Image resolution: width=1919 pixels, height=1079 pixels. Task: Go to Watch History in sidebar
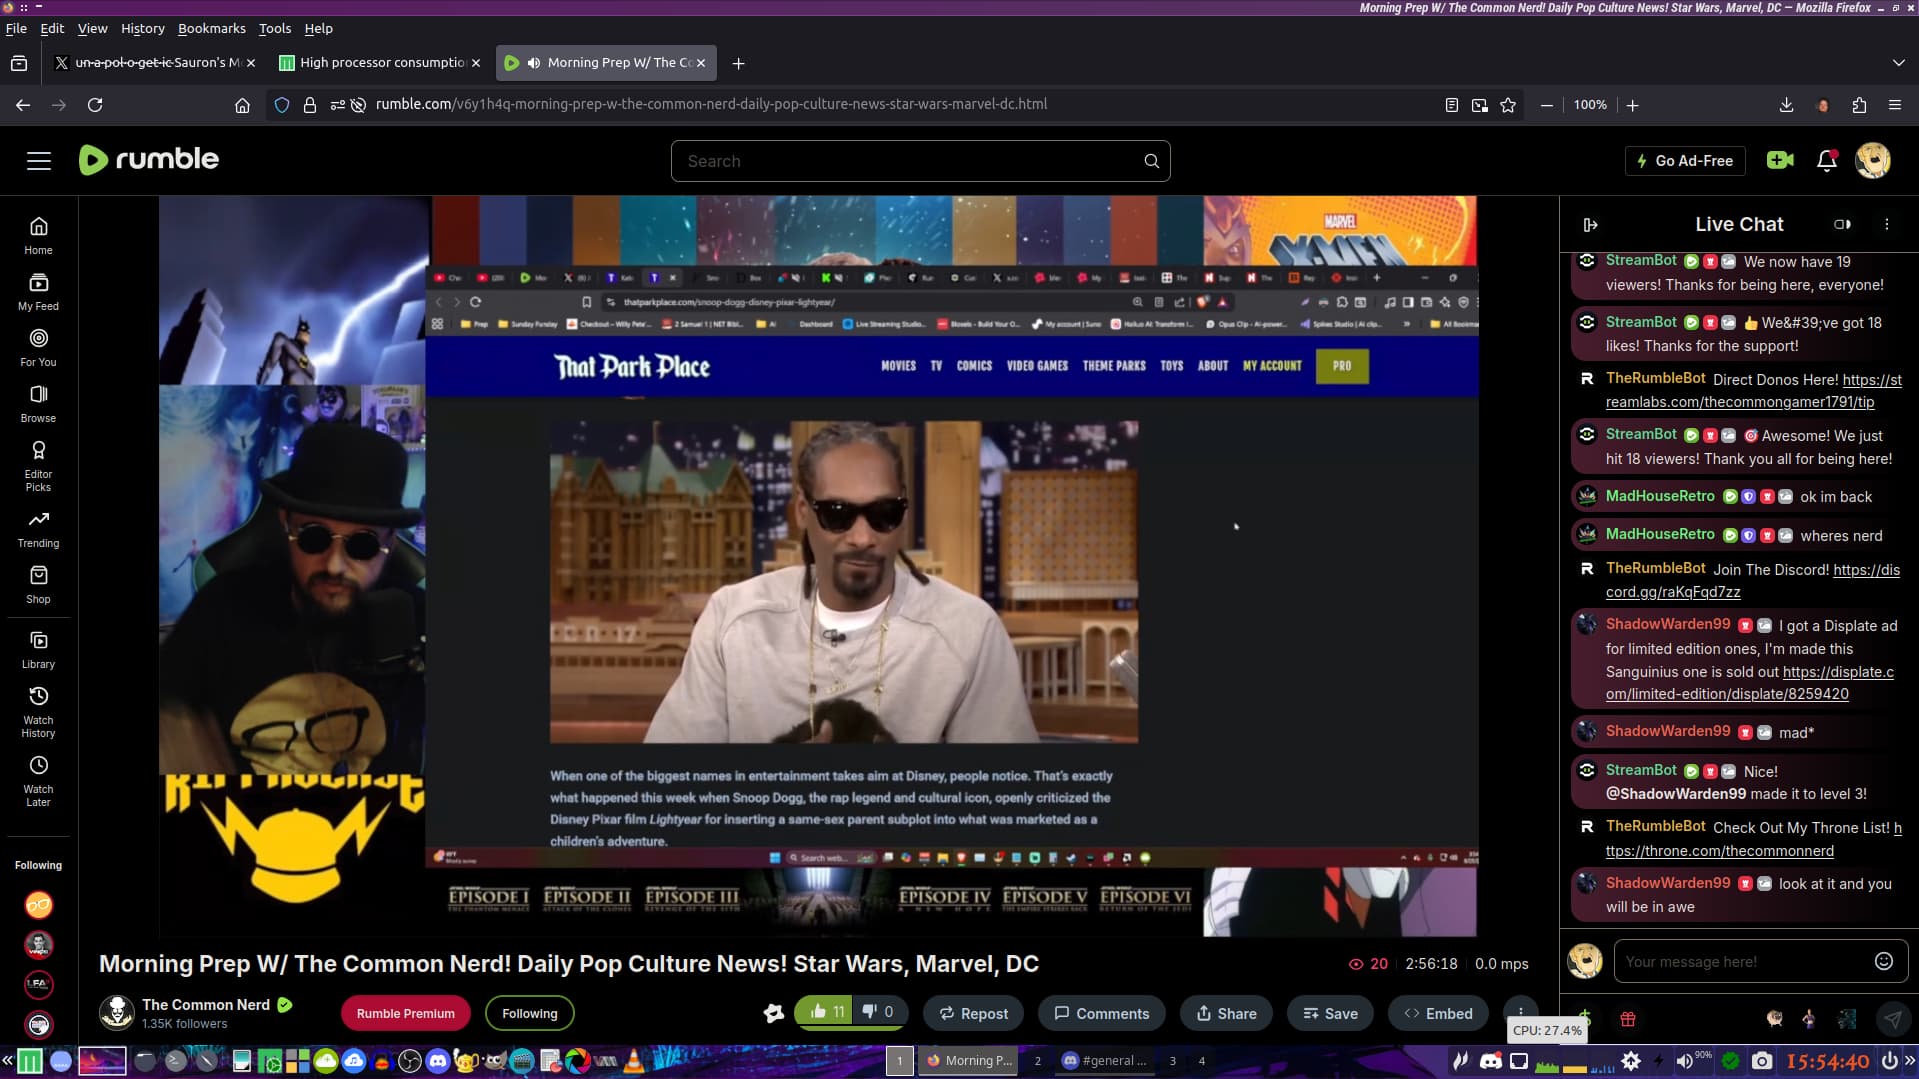[x=38, y=712]
